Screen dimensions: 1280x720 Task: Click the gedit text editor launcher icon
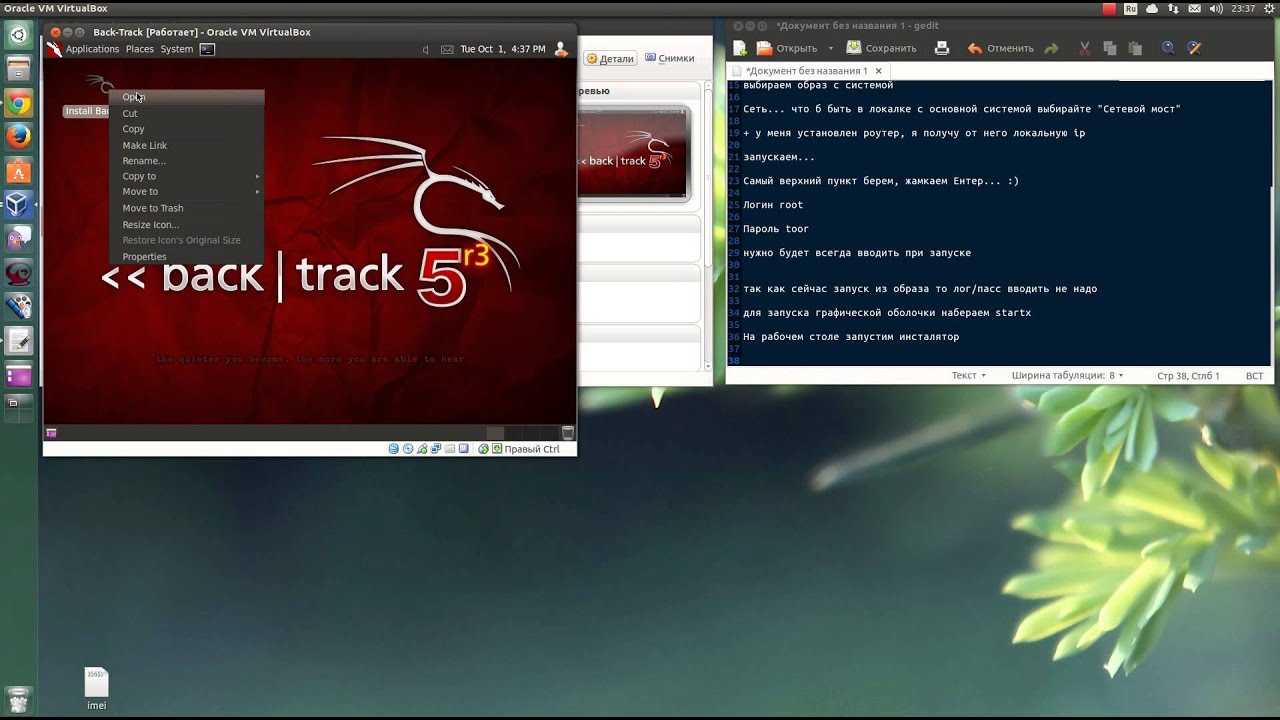(x=18, y=341)
